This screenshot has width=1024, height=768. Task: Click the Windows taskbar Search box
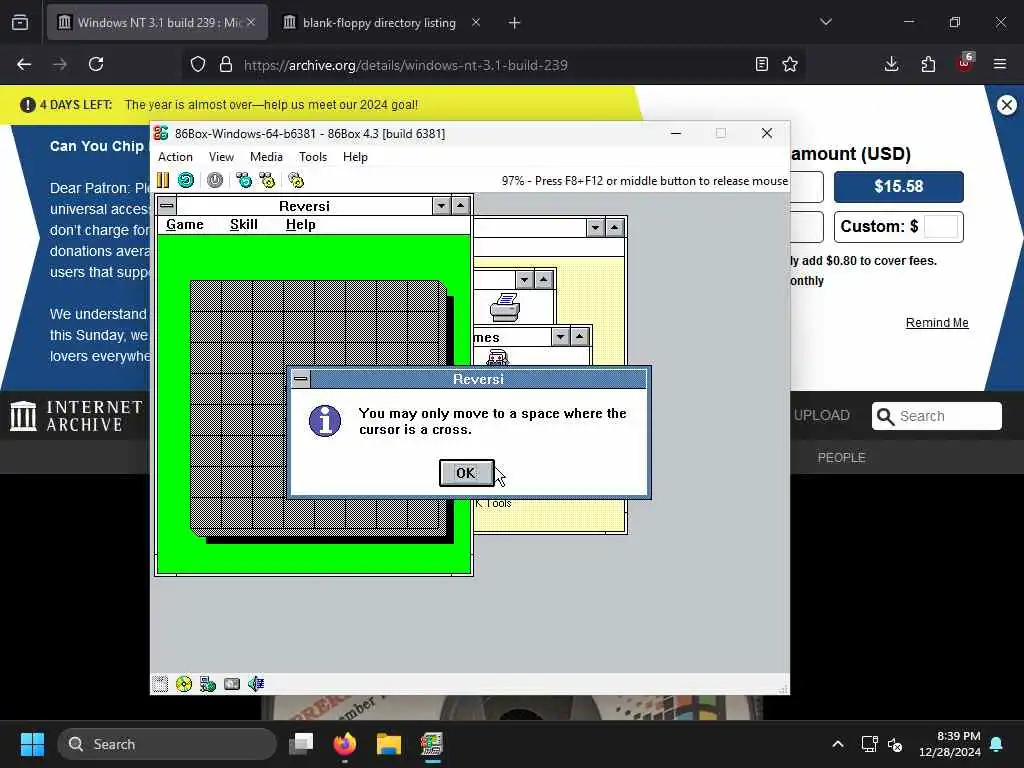167,744
